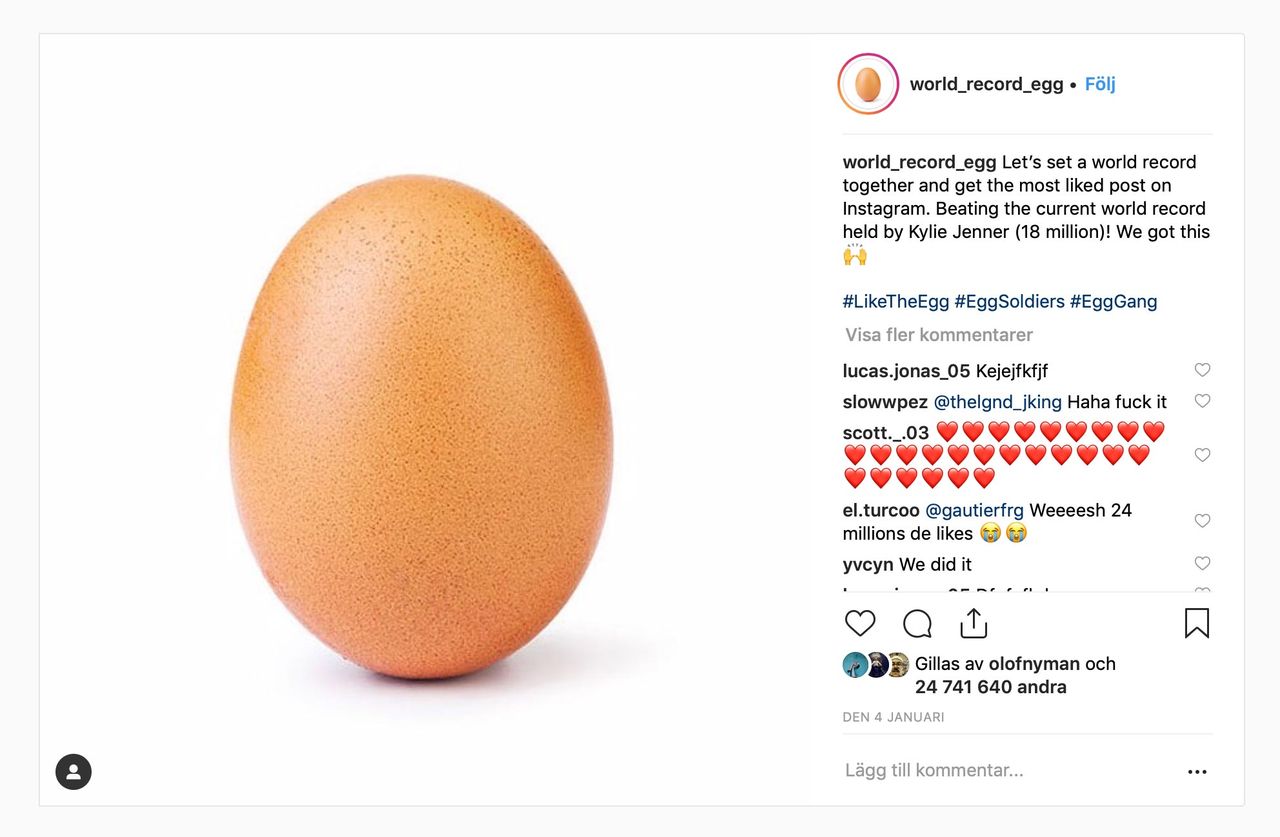The width and height of the screenshot is (1280, 837).
Task: Expand likers by clicking 24 741 640 andra
Action: click(991, 687)
